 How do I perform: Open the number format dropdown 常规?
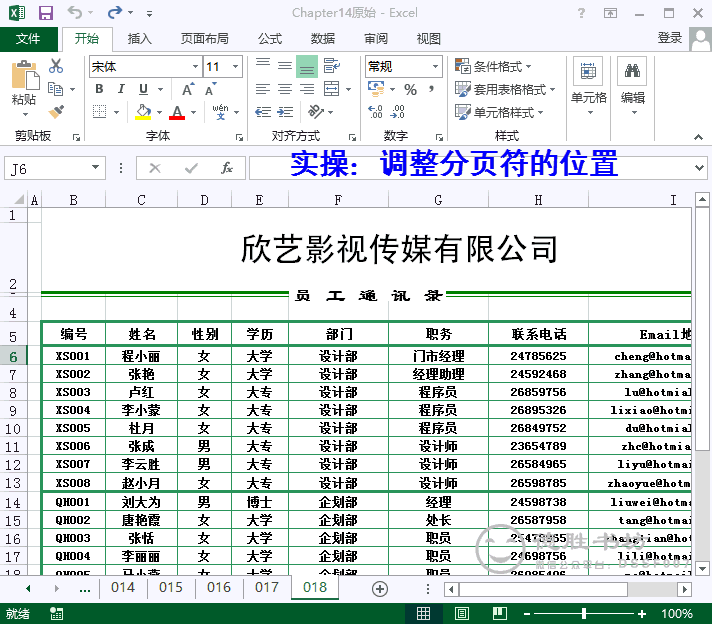click(435, 67)
